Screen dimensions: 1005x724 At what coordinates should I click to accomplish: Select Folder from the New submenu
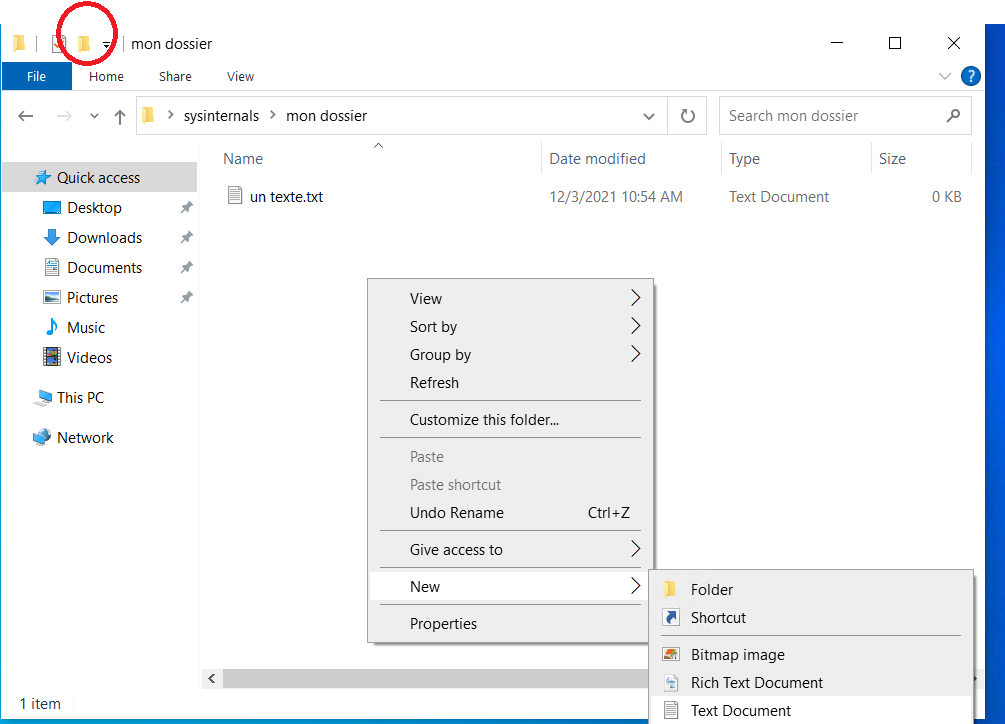tap(711, 590)
